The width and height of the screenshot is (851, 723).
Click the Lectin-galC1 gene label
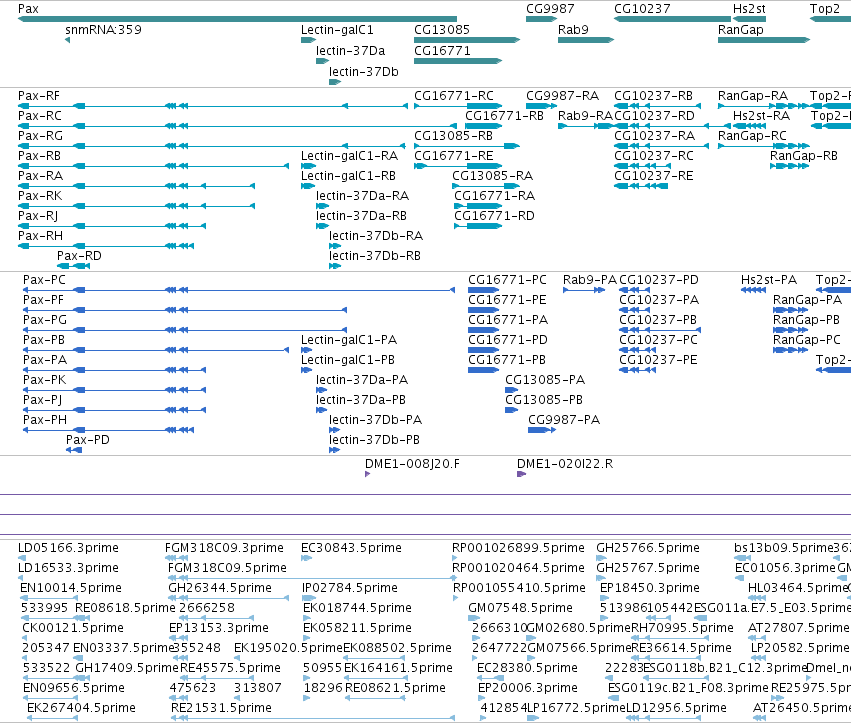337,30
